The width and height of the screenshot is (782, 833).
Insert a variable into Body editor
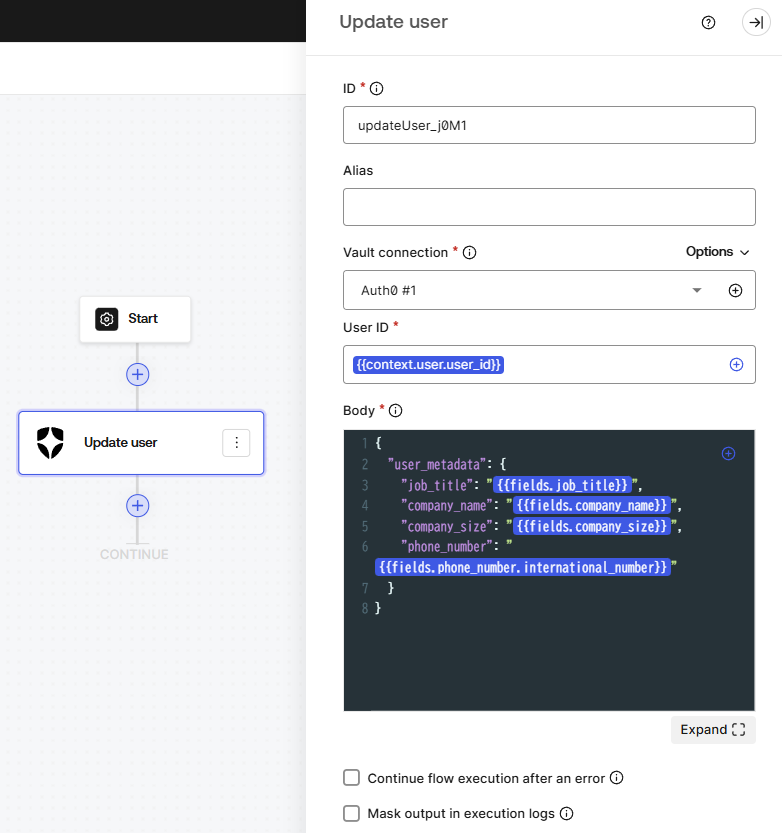tap(728, 453)
